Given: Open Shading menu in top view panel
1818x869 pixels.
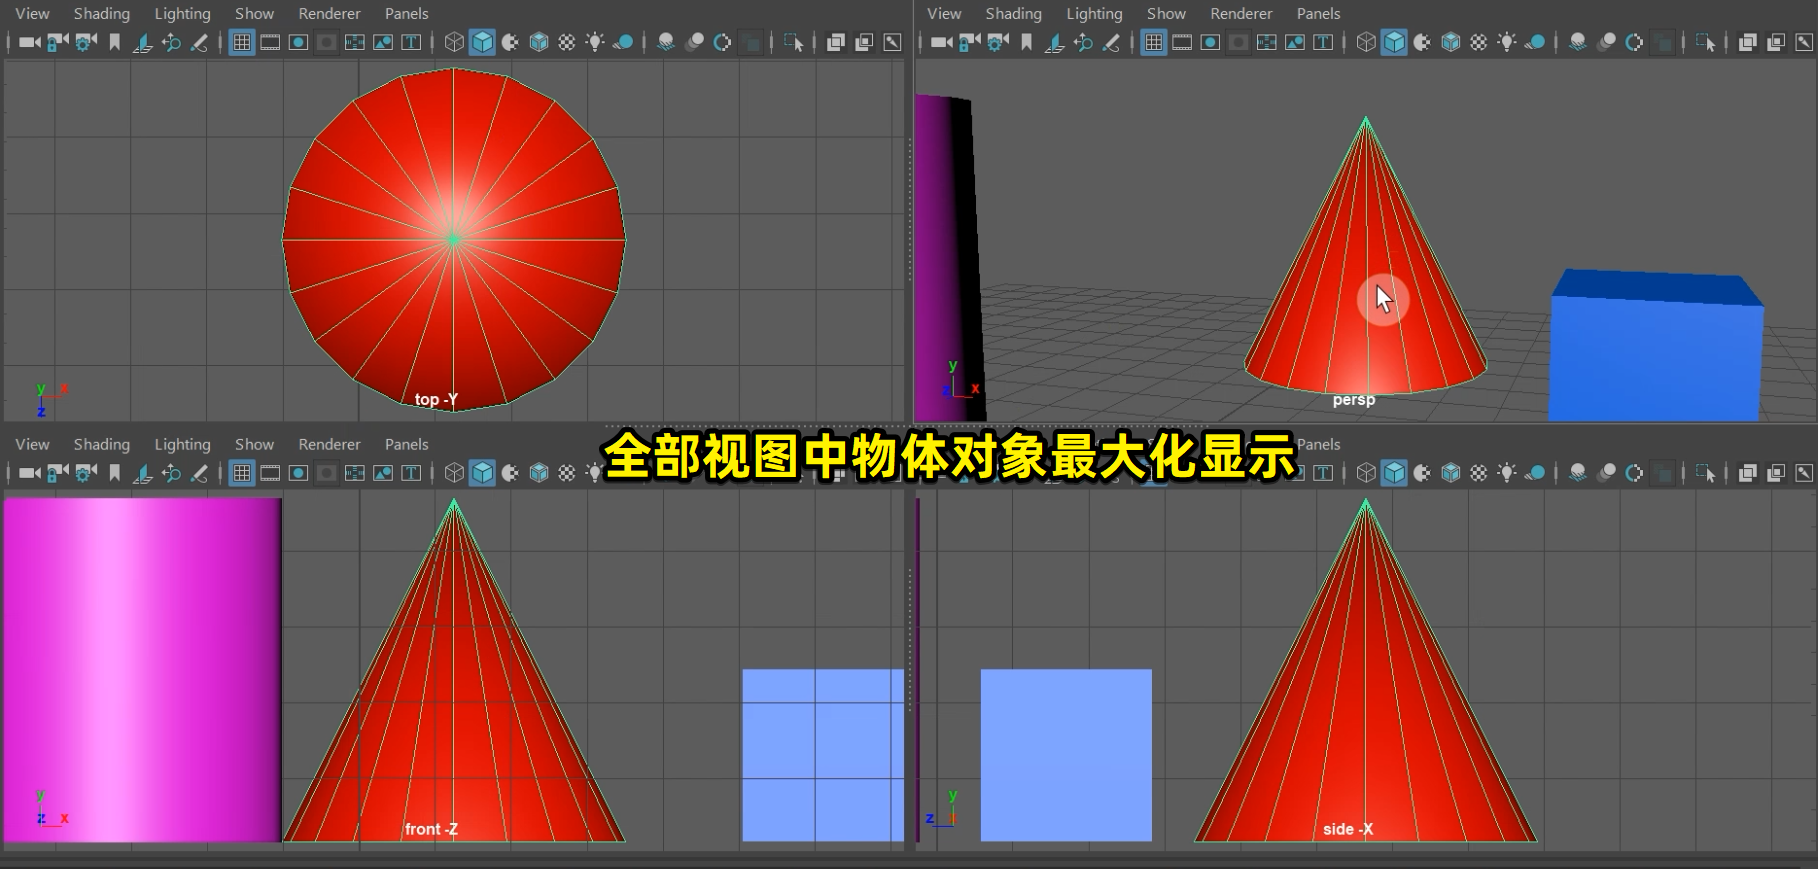Looking at the screenshot, I should click(x=101, y=14).
